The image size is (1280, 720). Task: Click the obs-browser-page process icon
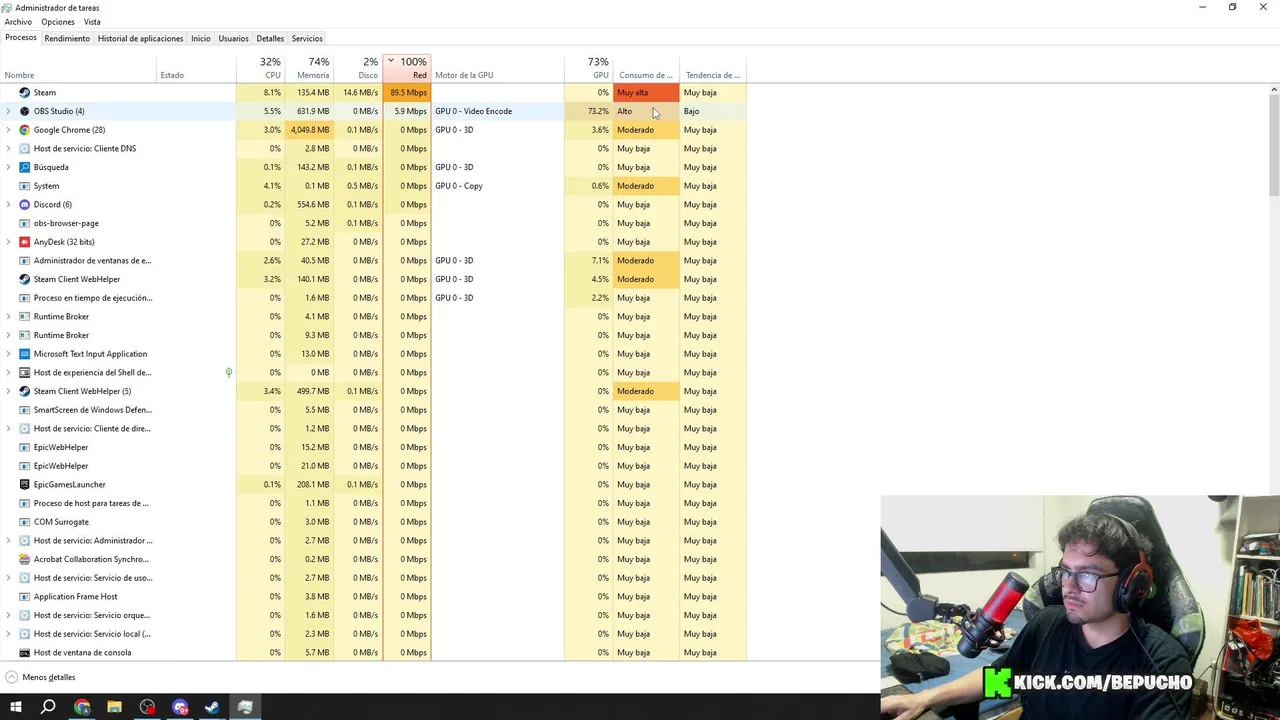[25, 223]
